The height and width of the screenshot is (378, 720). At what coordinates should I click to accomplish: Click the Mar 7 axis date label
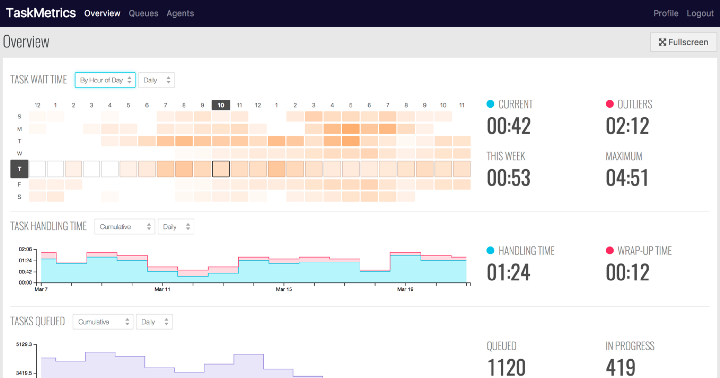click(x=41, y=289)
